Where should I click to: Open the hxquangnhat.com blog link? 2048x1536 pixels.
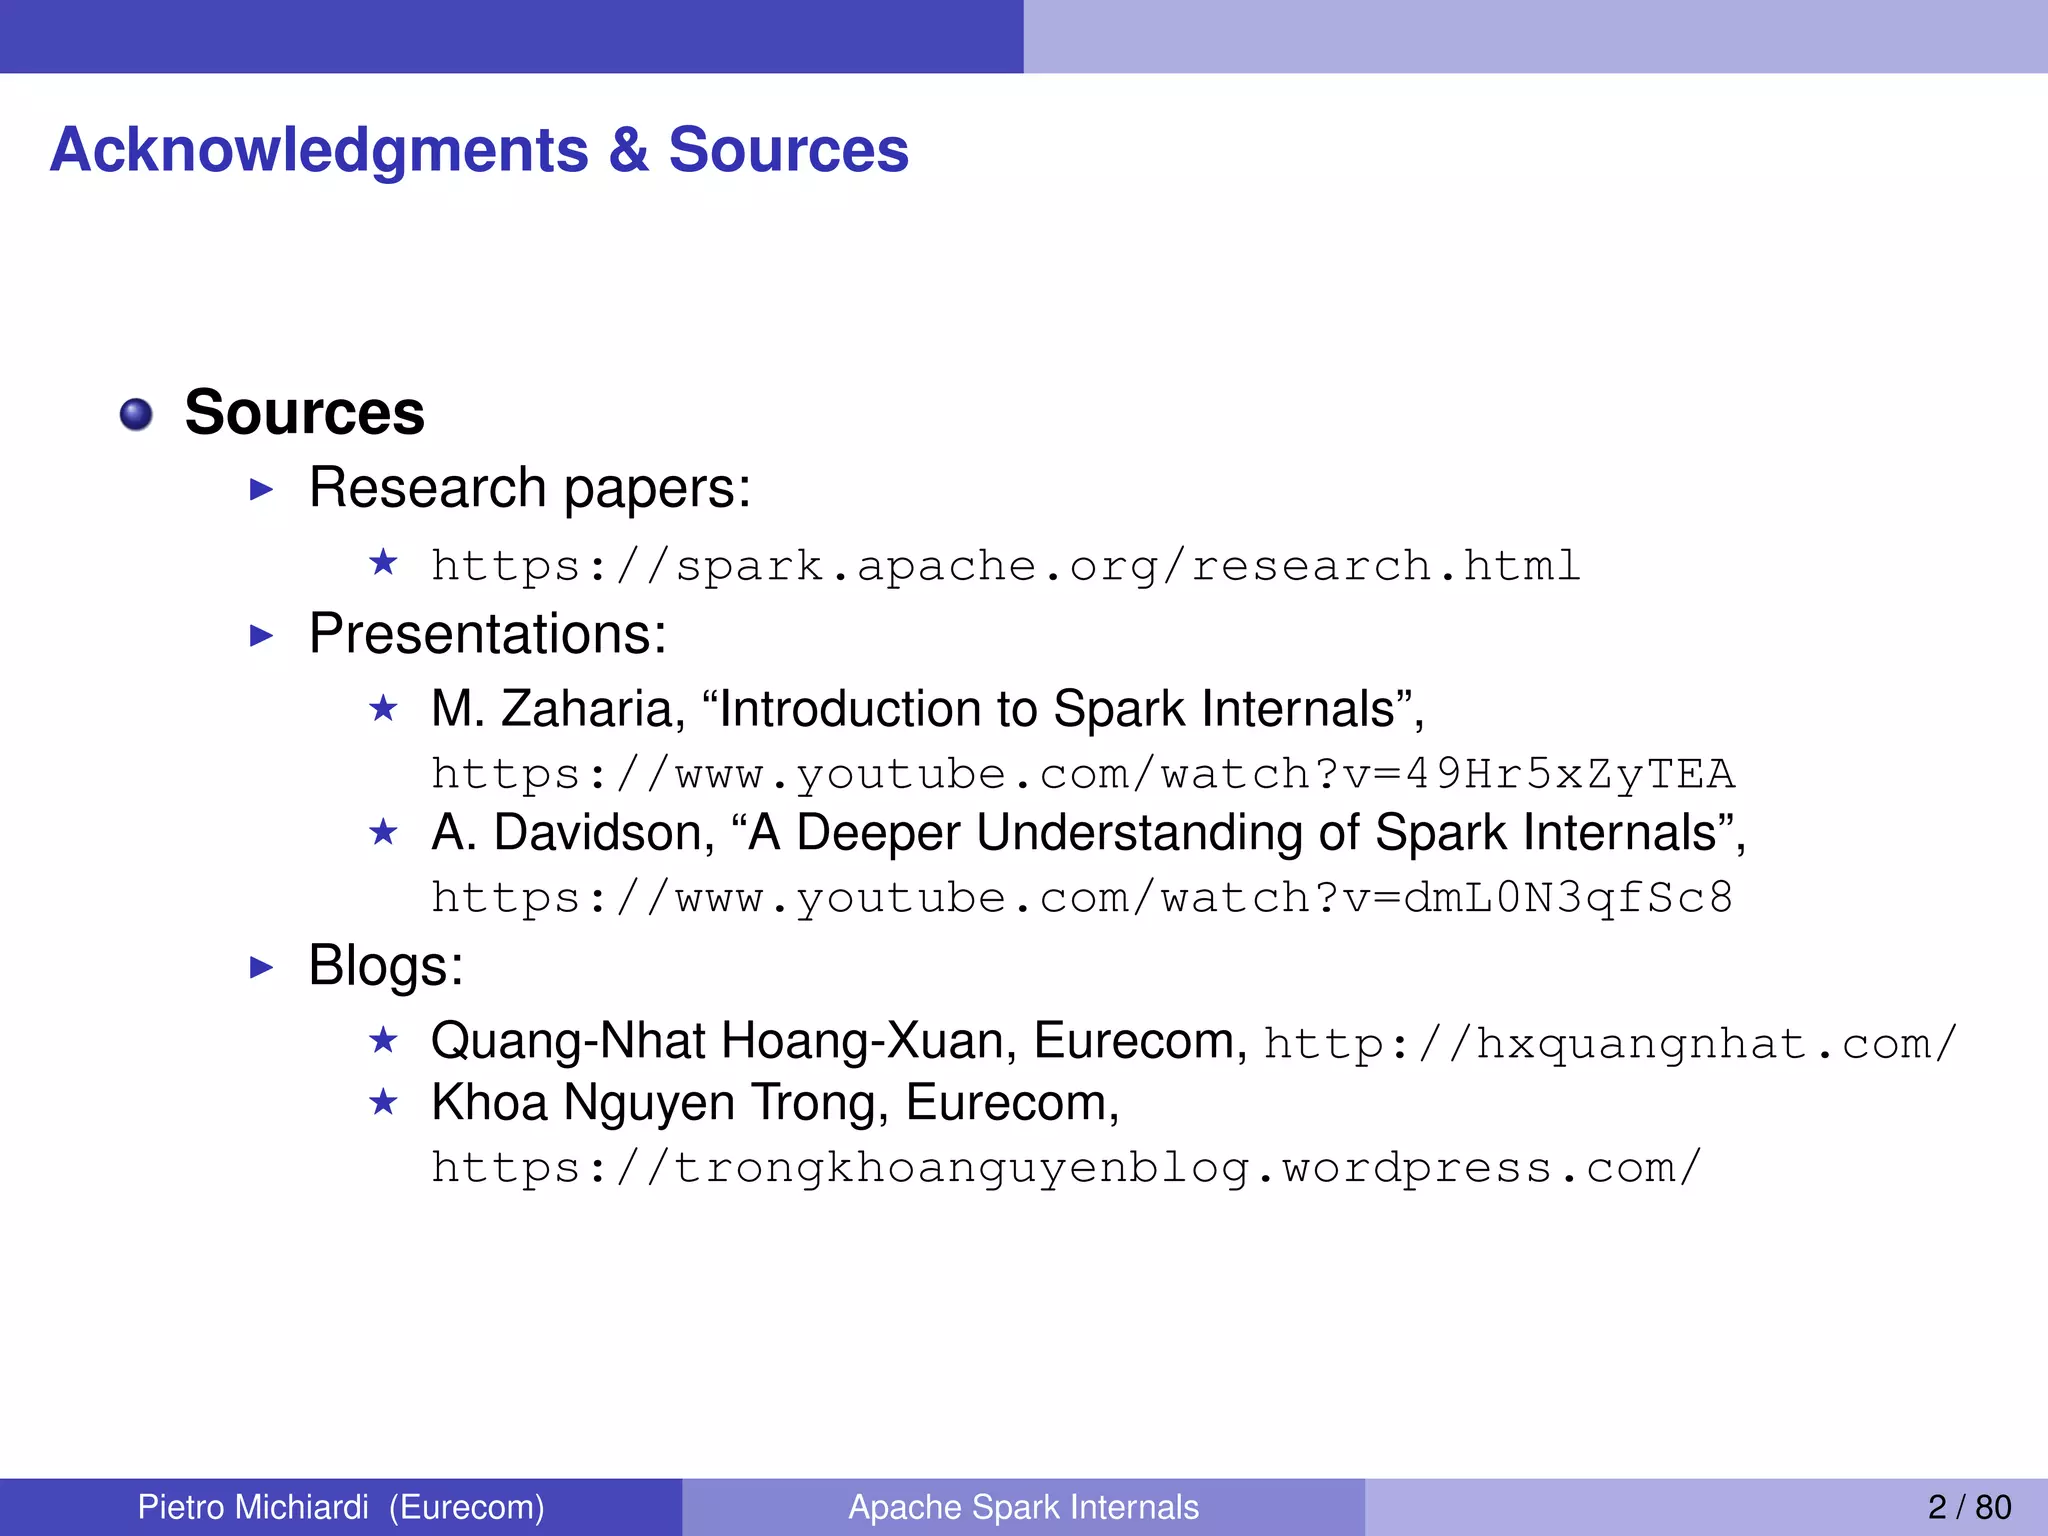click(1609, 1044)
